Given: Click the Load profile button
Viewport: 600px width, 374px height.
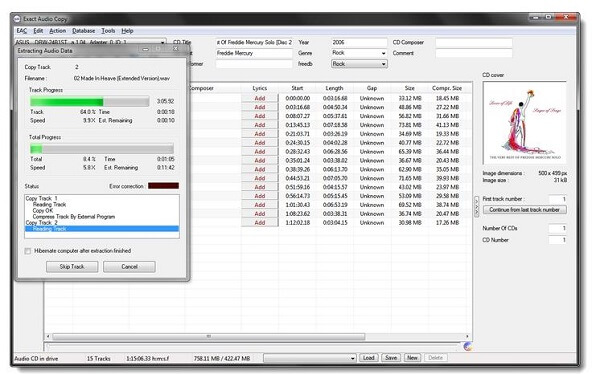Looking at the screenshot, I should pos(368,358).
